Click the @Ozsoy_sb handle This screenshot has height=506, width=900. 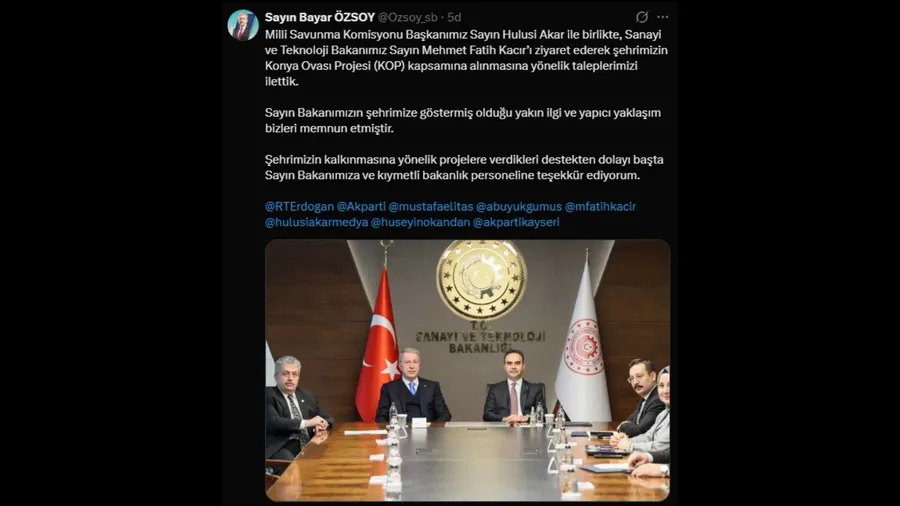[x=408, y=17]
